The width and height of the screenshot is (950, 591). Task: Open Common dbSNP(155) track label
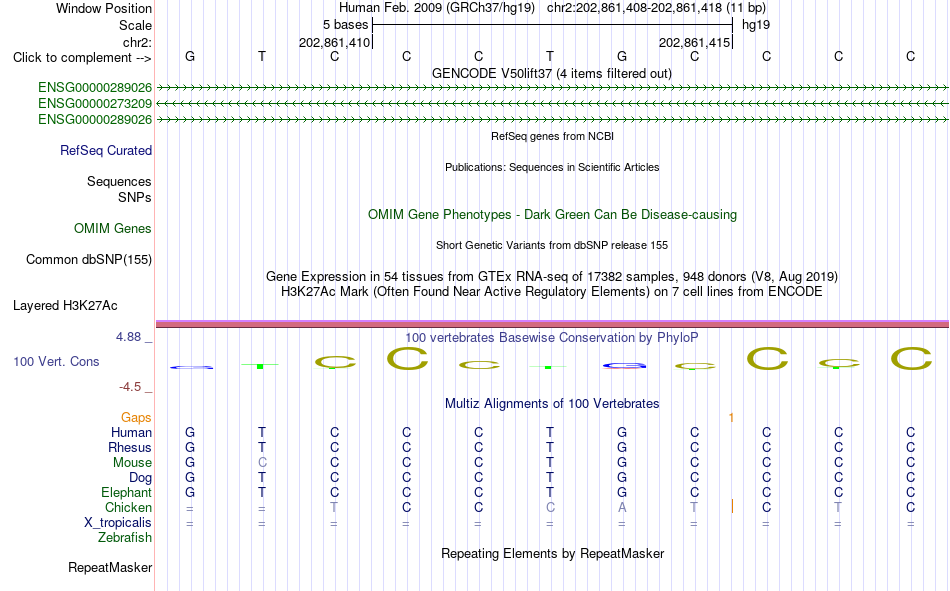click(89, 259)
